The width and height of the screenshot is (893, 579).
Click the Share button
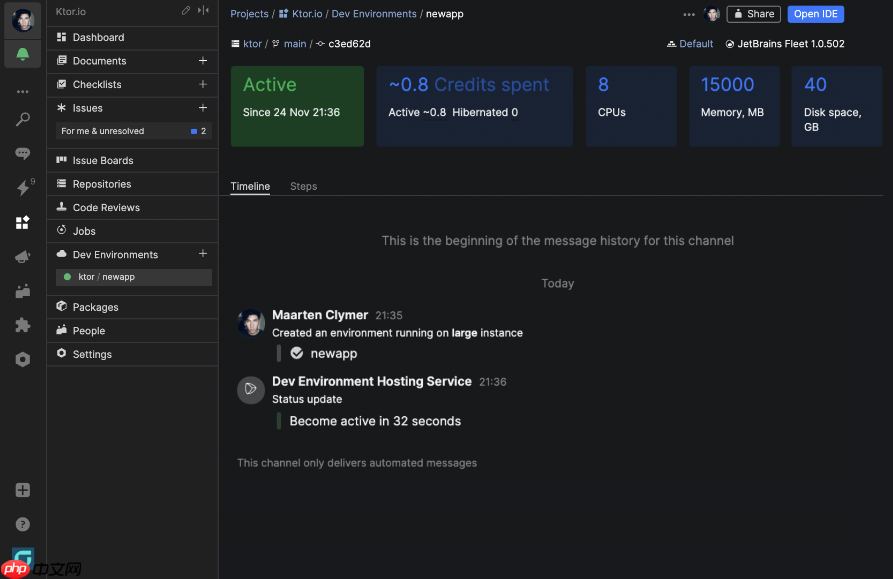753,14
